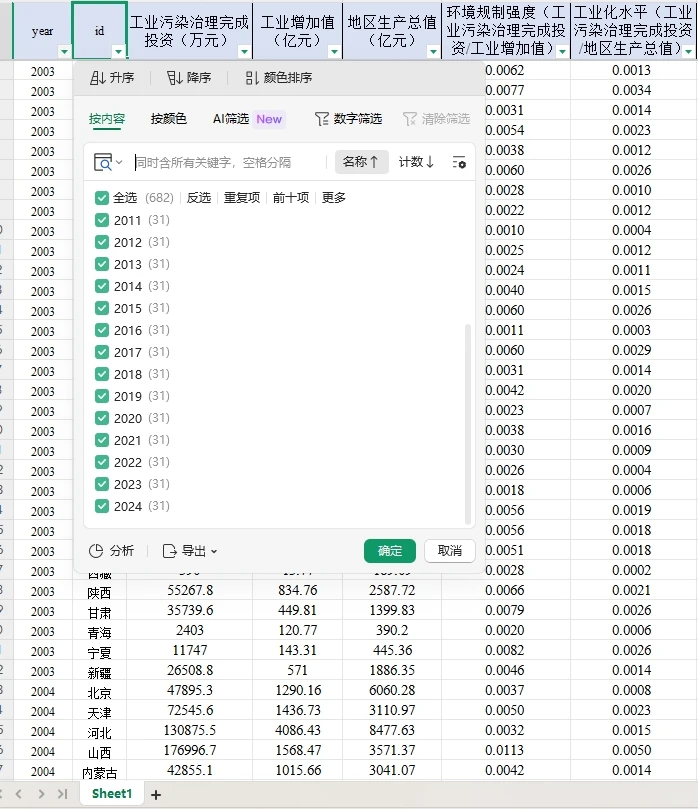Screen dimensions: 698x809
Task: Select cell with value 0.0113
Action: point(505,750)
